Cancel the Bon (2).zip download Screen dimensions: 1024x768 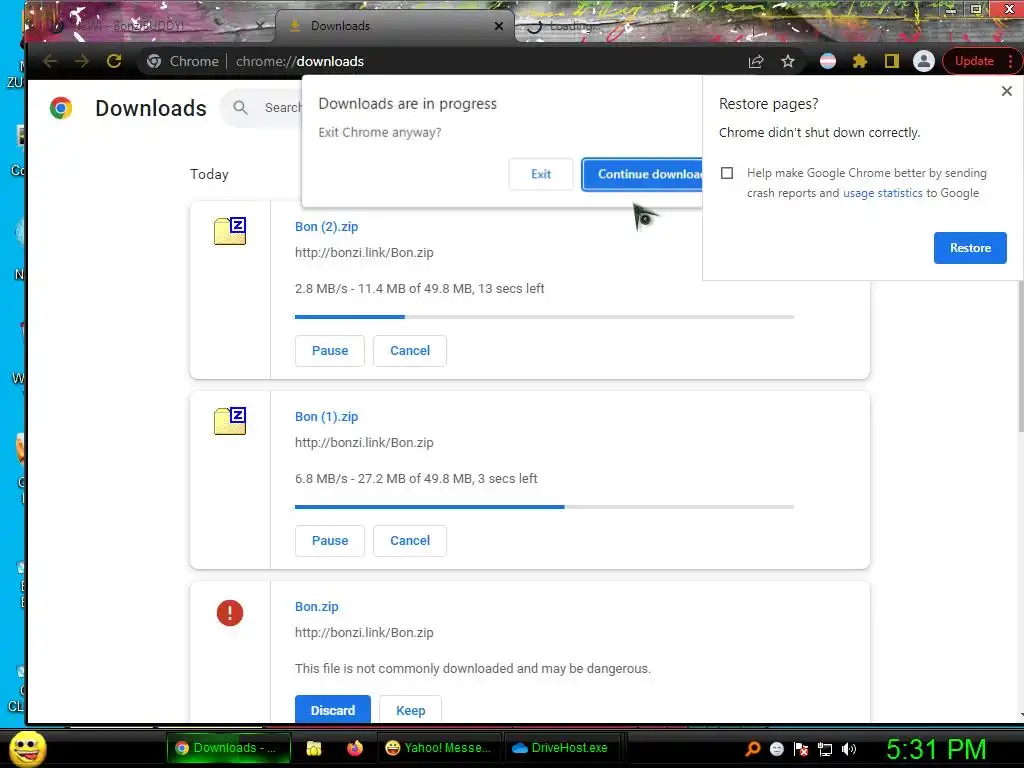410,351
